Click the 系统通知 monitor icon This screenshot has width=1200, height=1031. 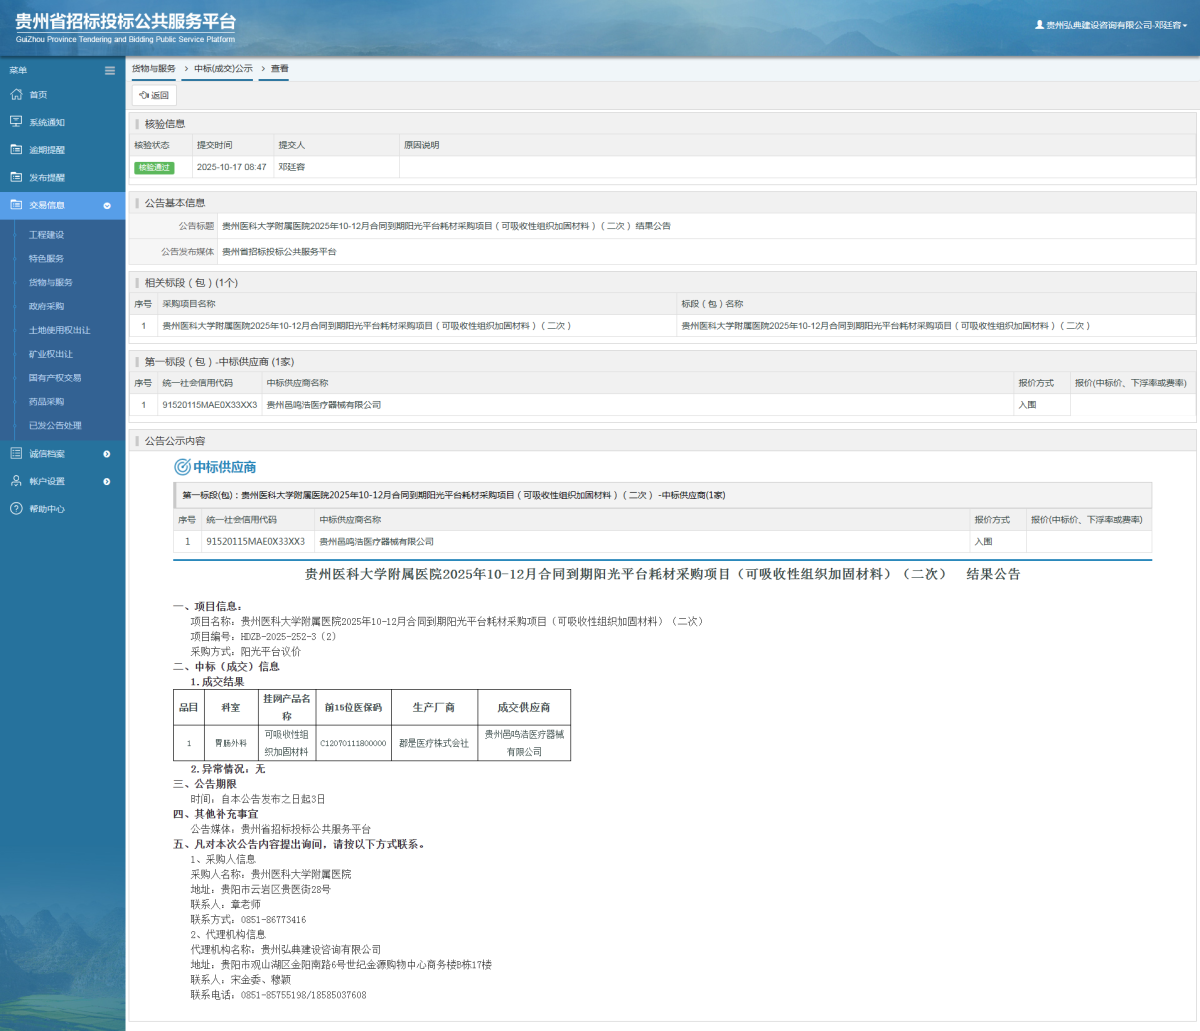[x=16, y=122]
